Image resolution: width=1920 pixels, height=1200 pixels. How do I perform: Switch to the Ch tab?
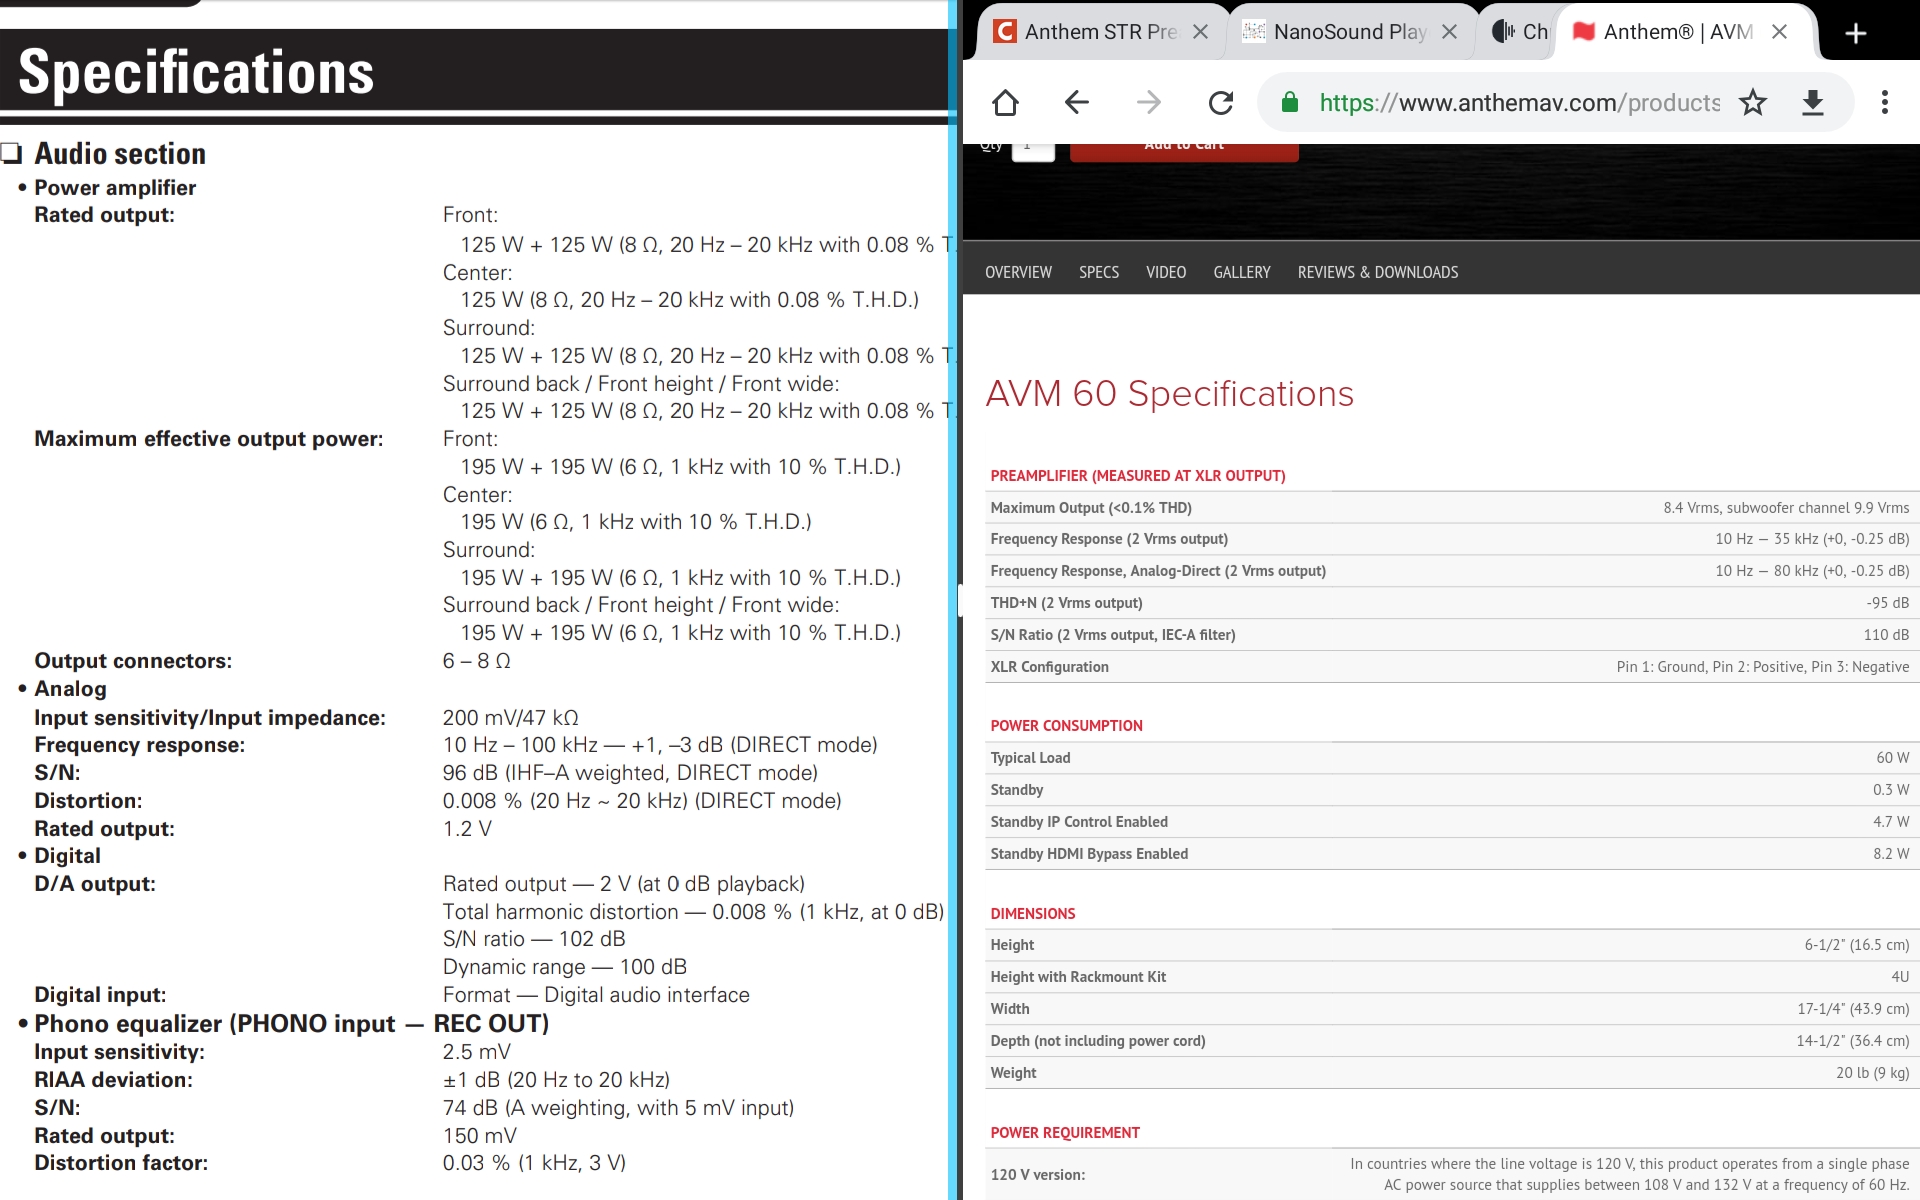pos(1520,32)
